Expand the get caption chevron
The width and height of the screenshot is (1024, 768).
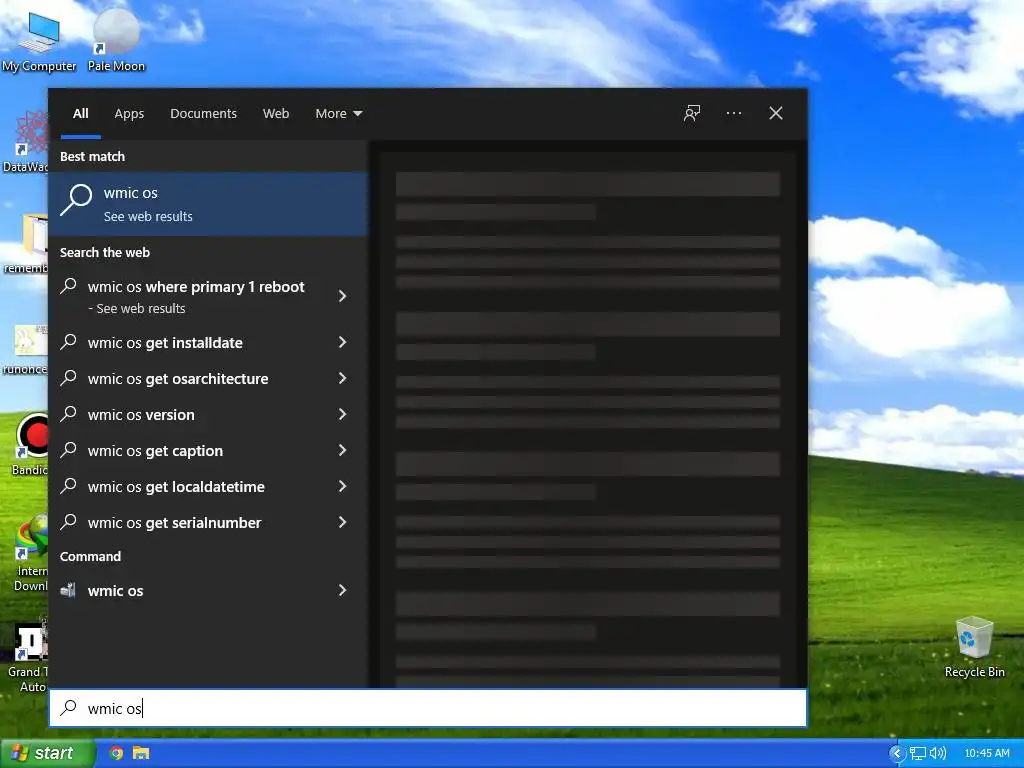(x=342, y=450)
